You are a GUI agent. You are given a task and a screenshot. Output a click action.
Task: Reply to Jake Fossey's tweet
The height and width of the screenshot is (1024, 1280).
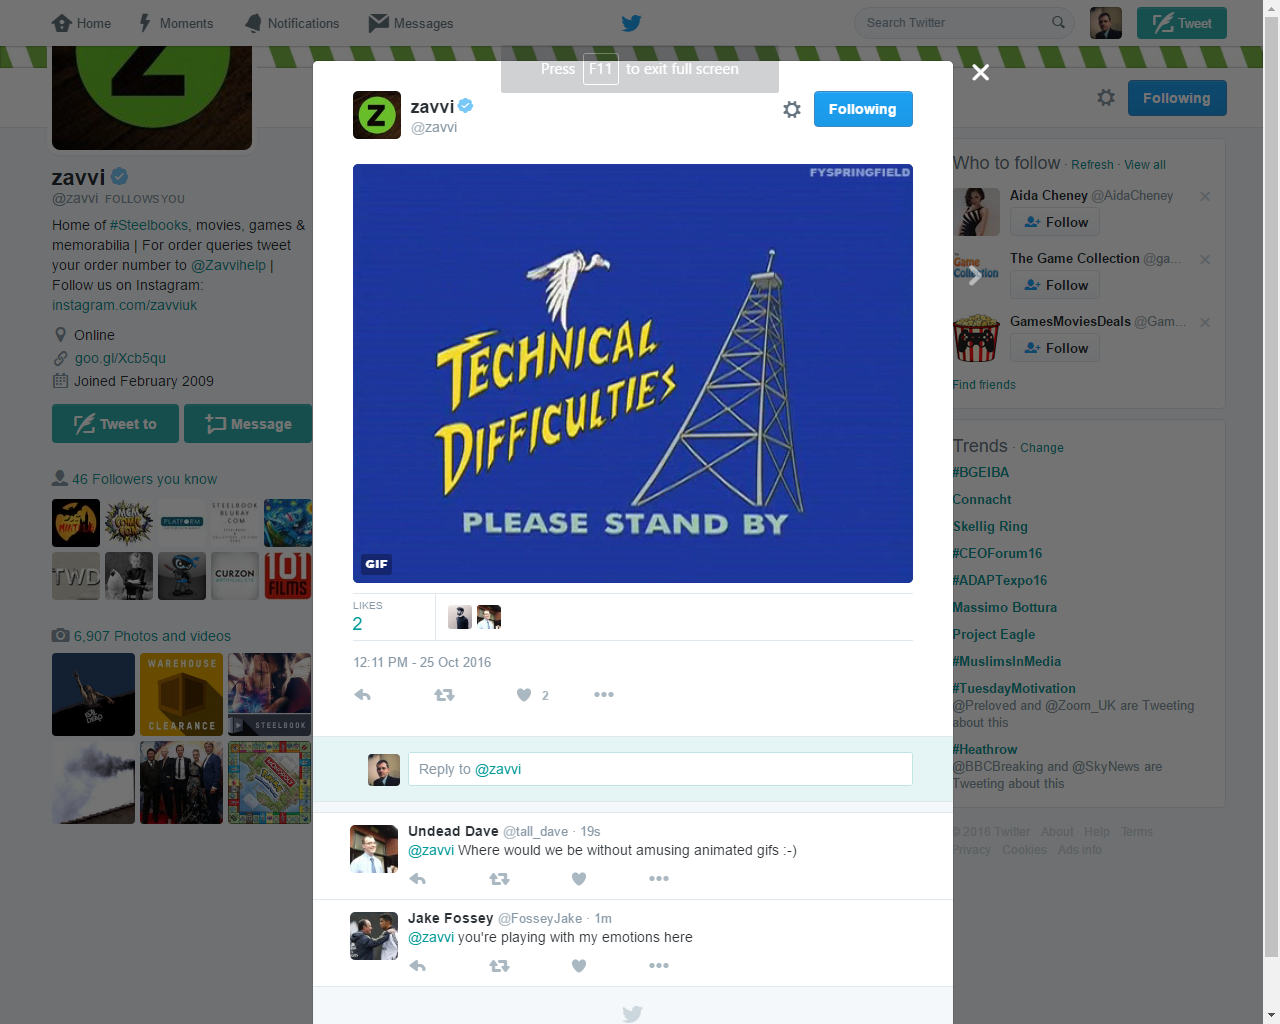[x=418, y=966]
